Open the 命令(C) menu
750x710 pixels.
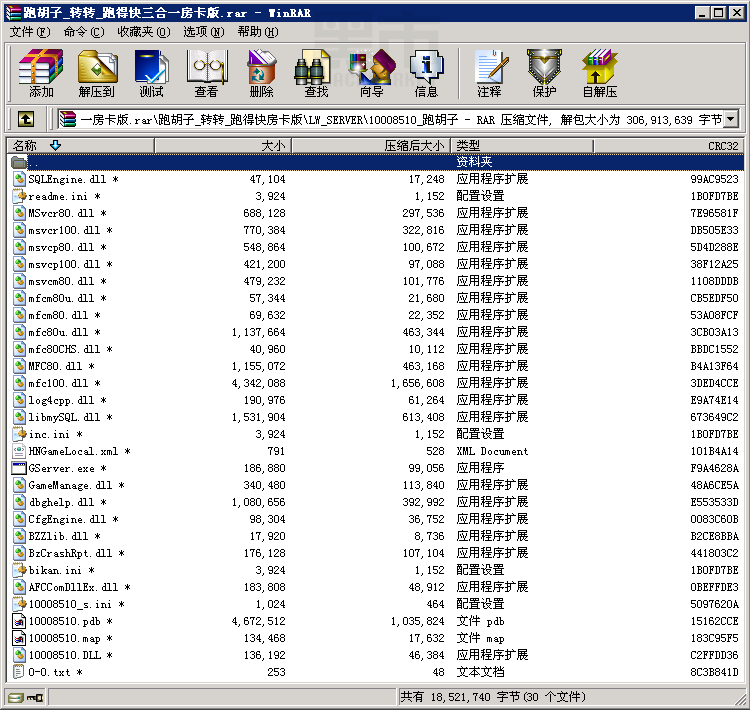84,32
